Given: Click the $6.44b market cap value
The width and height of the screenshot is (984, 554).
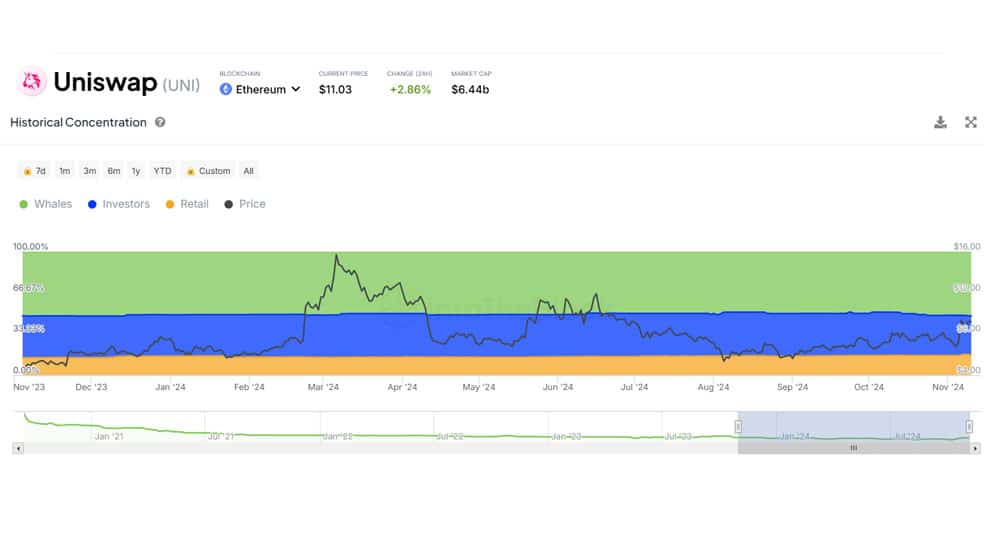Looking at the screenshot, I should pyautogui.click(x=470, y=90).
